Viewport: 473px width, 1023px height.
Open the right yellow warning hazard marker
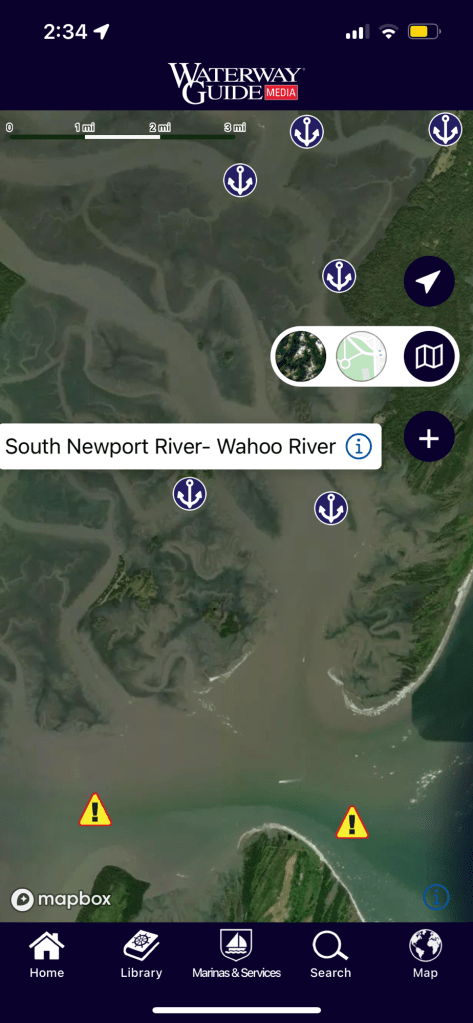coord(352,823)
